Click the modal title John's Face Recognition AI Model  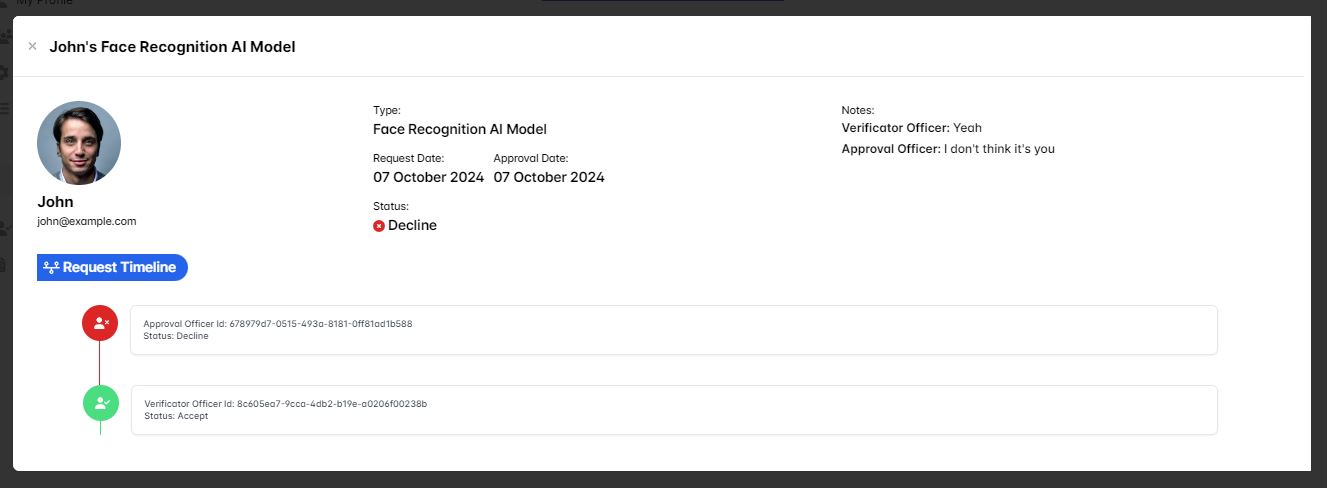click(172, 46)
